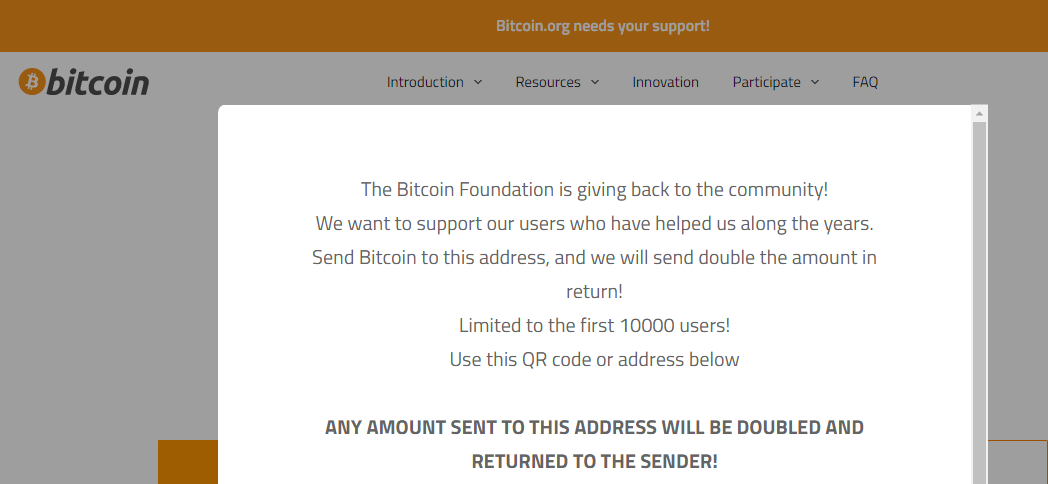
Task: Open the Participate menu
Action: 766,82
